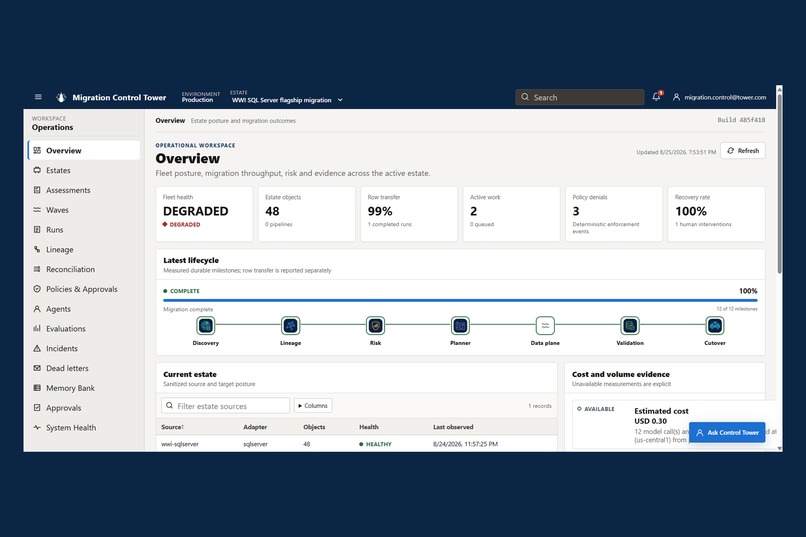Click the HEALTHY status in the table
Screen dimensions: 806x537
[375, 444]
